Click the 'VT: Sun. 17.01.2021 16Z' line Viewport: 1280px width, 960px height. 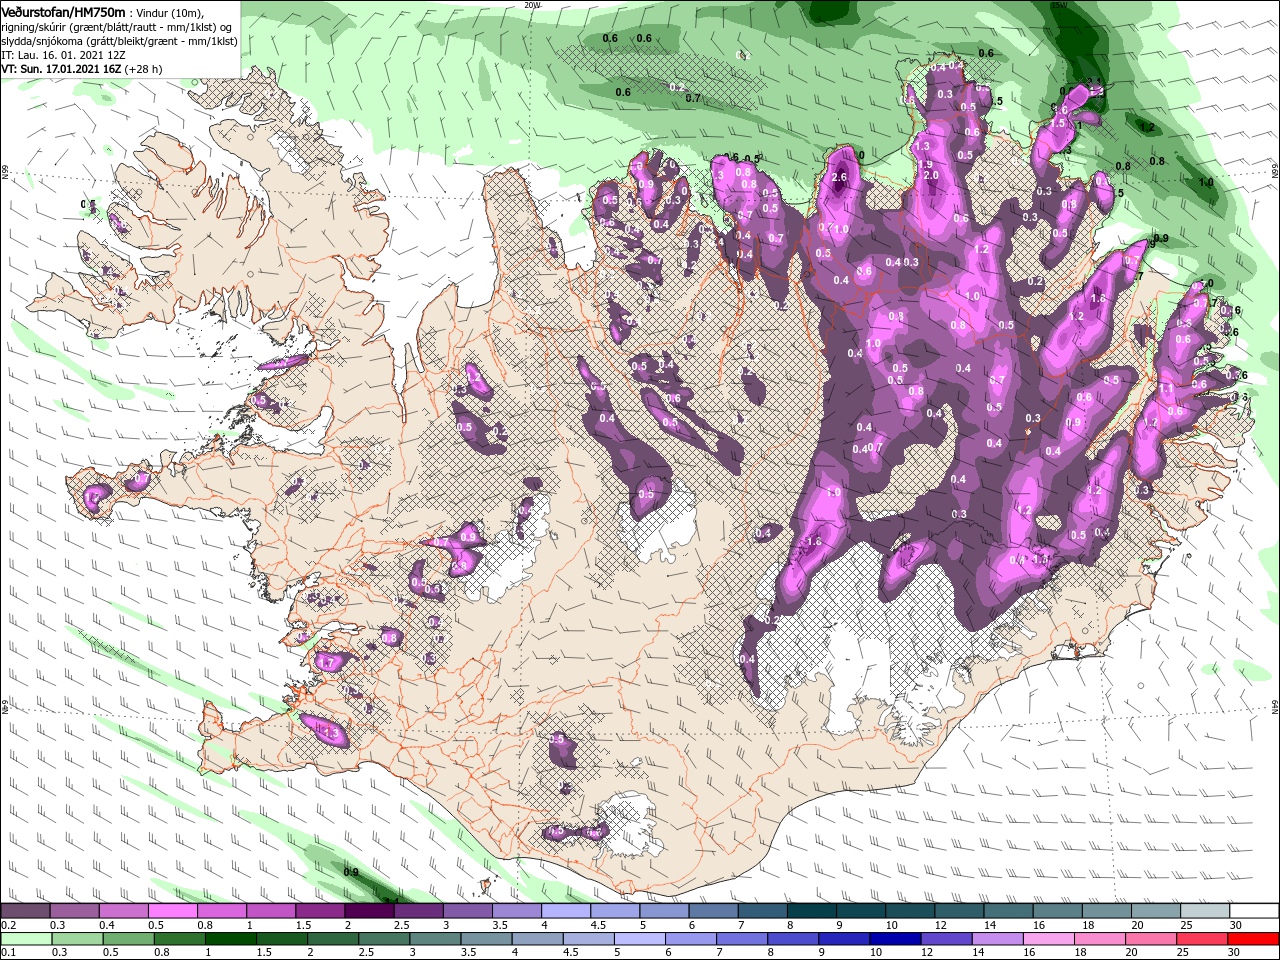click(x=62, y=70)
